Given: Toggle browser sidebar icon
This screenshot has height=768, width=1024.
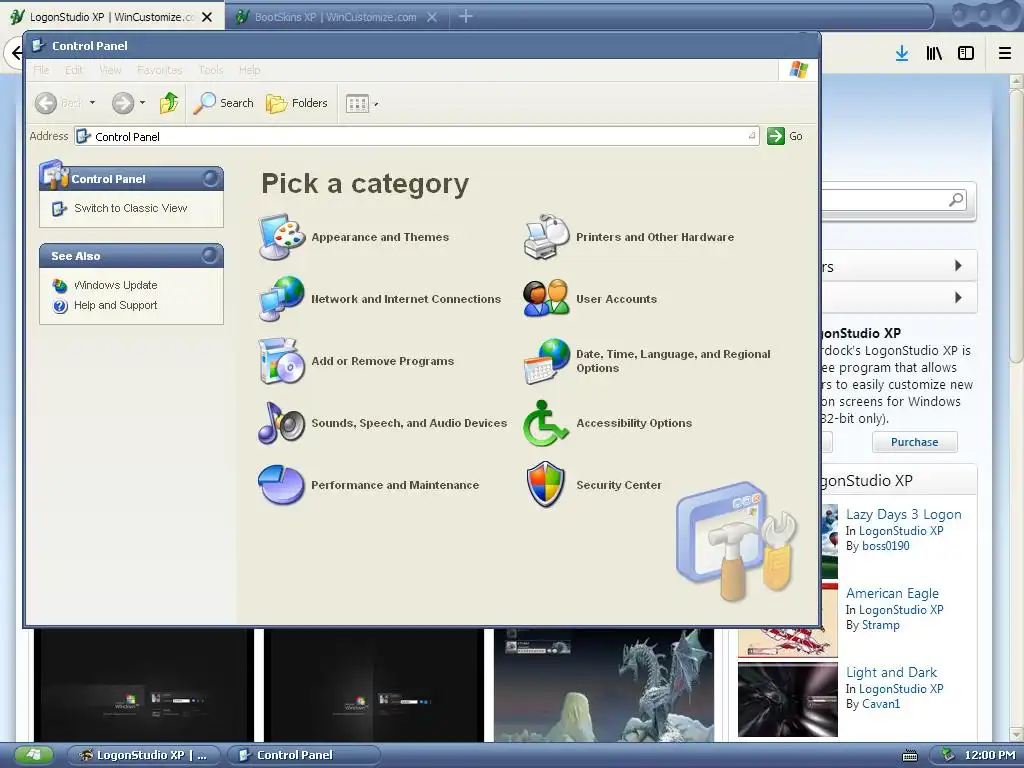Looking at the screenshot, I should click(966, 53).
